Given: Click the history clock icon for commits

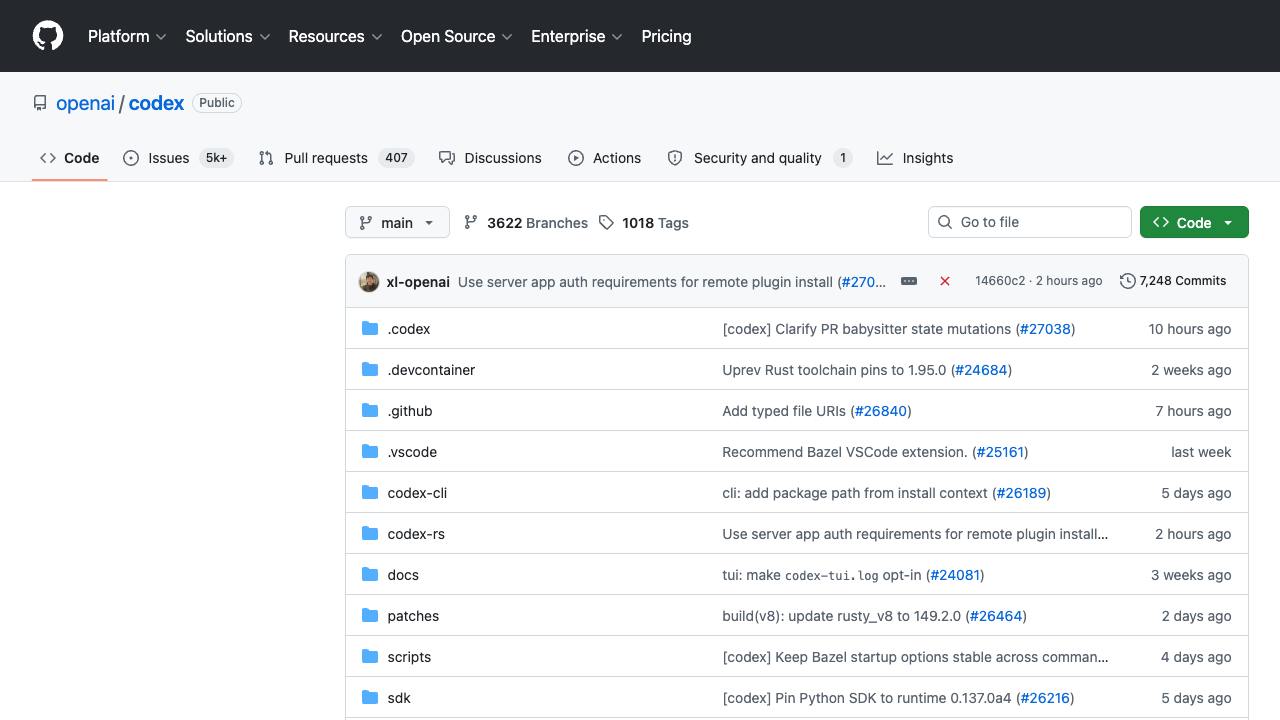Looking at the screenshot, I should point(1128,281).
